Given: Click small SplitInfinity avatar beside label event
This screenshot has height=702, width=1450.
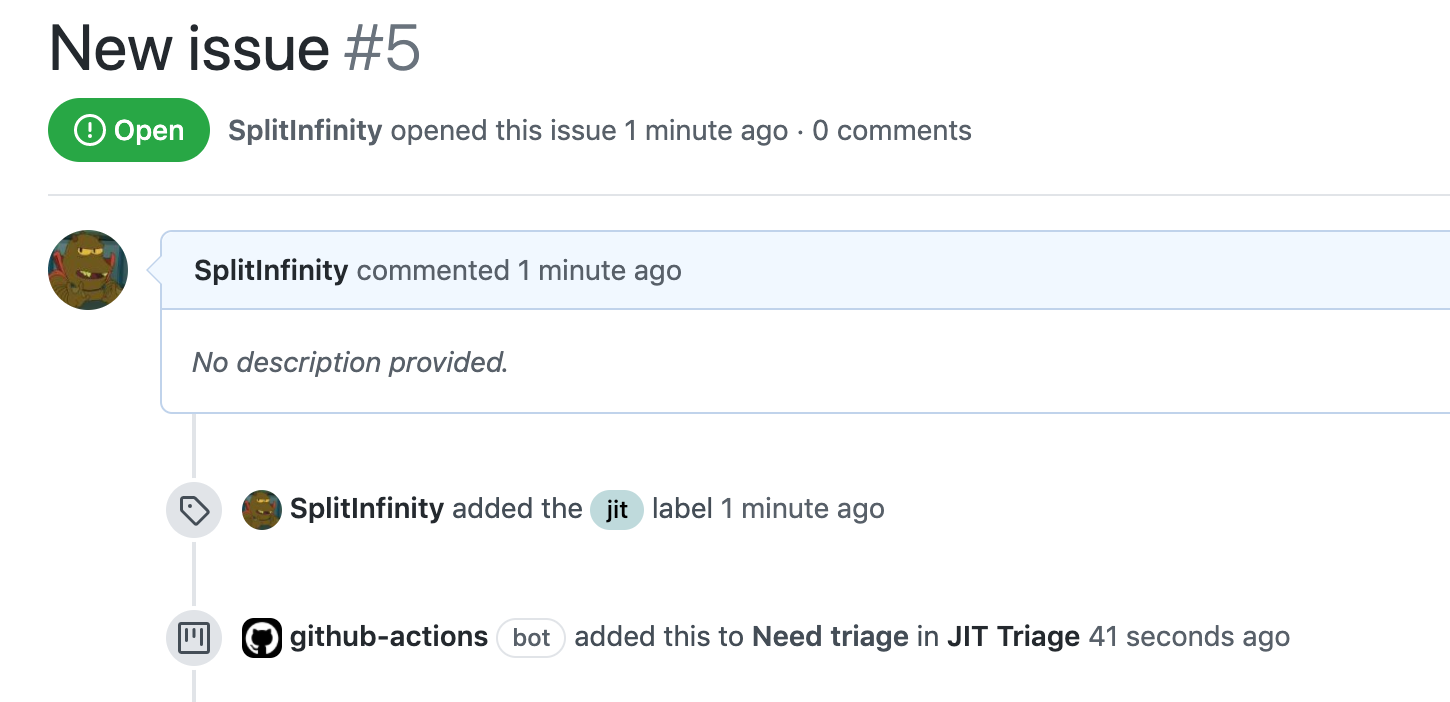Looking at the screenshot, I should (x=262, y=510).
